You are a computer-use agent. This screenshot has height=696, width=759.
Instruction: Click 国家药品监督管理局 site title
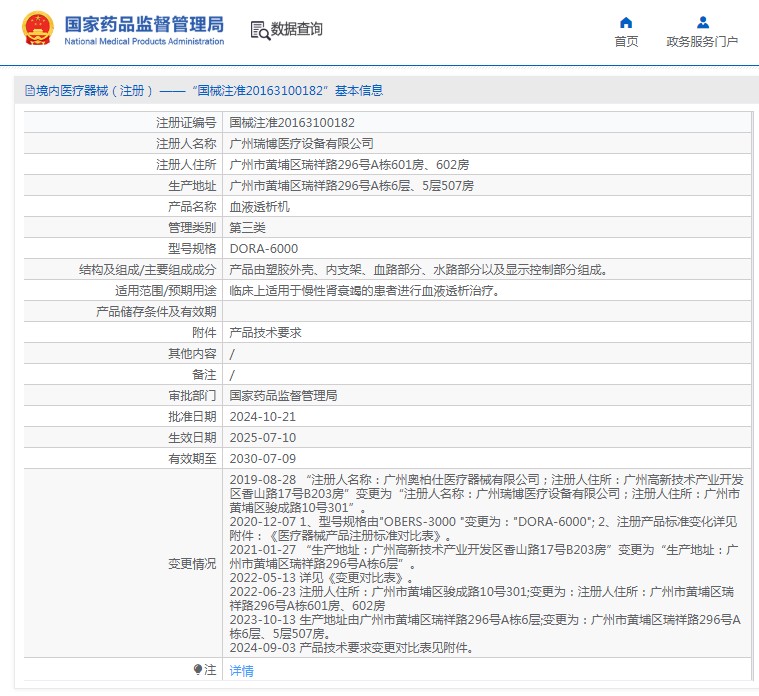click(x=144, y=25)
